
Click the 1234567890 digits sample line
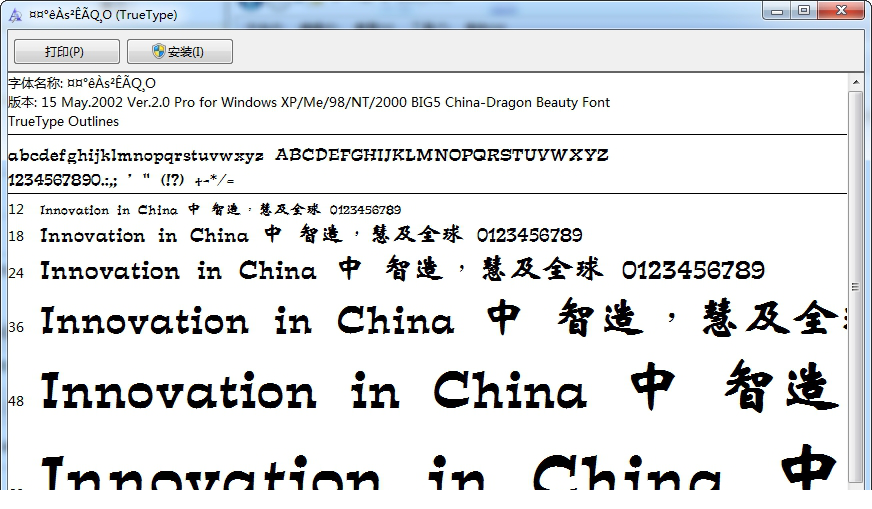coord(121,180)
